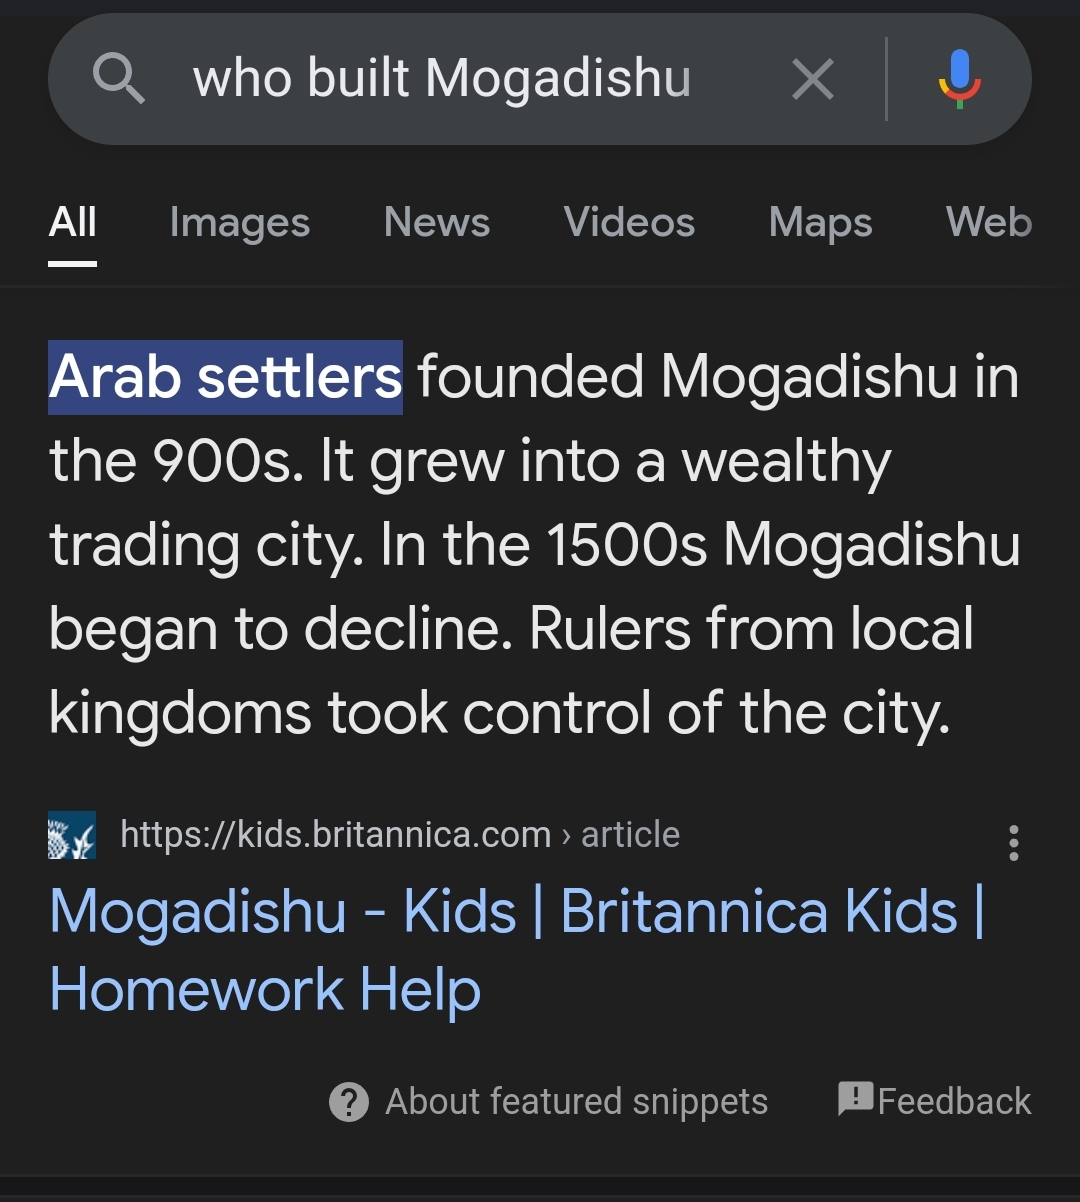1080x1202 pixels.
Task: Go to the Maps tab
Action: 820,222
